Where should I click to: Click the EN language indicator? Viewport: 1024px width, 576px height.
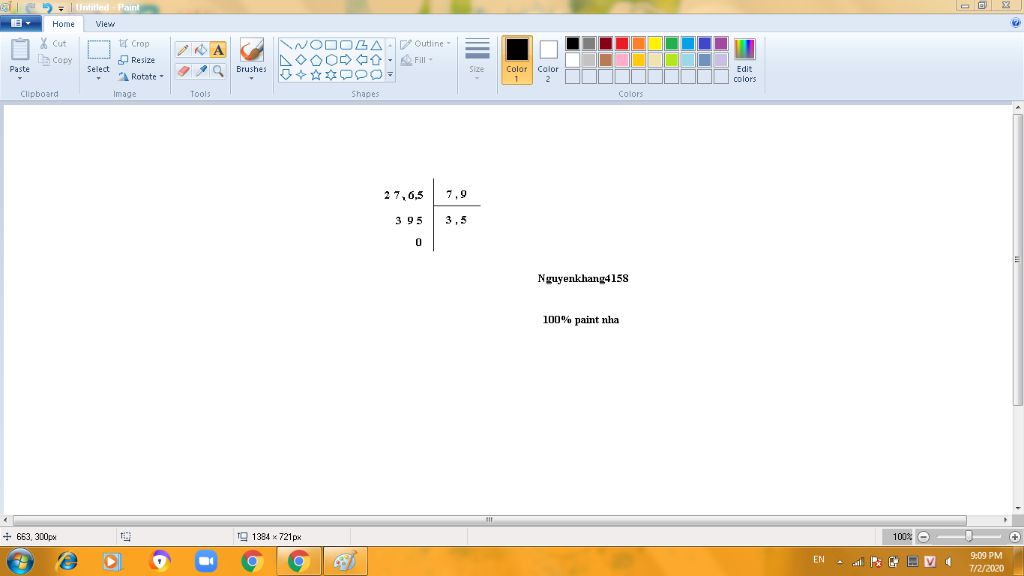point(819,560)
